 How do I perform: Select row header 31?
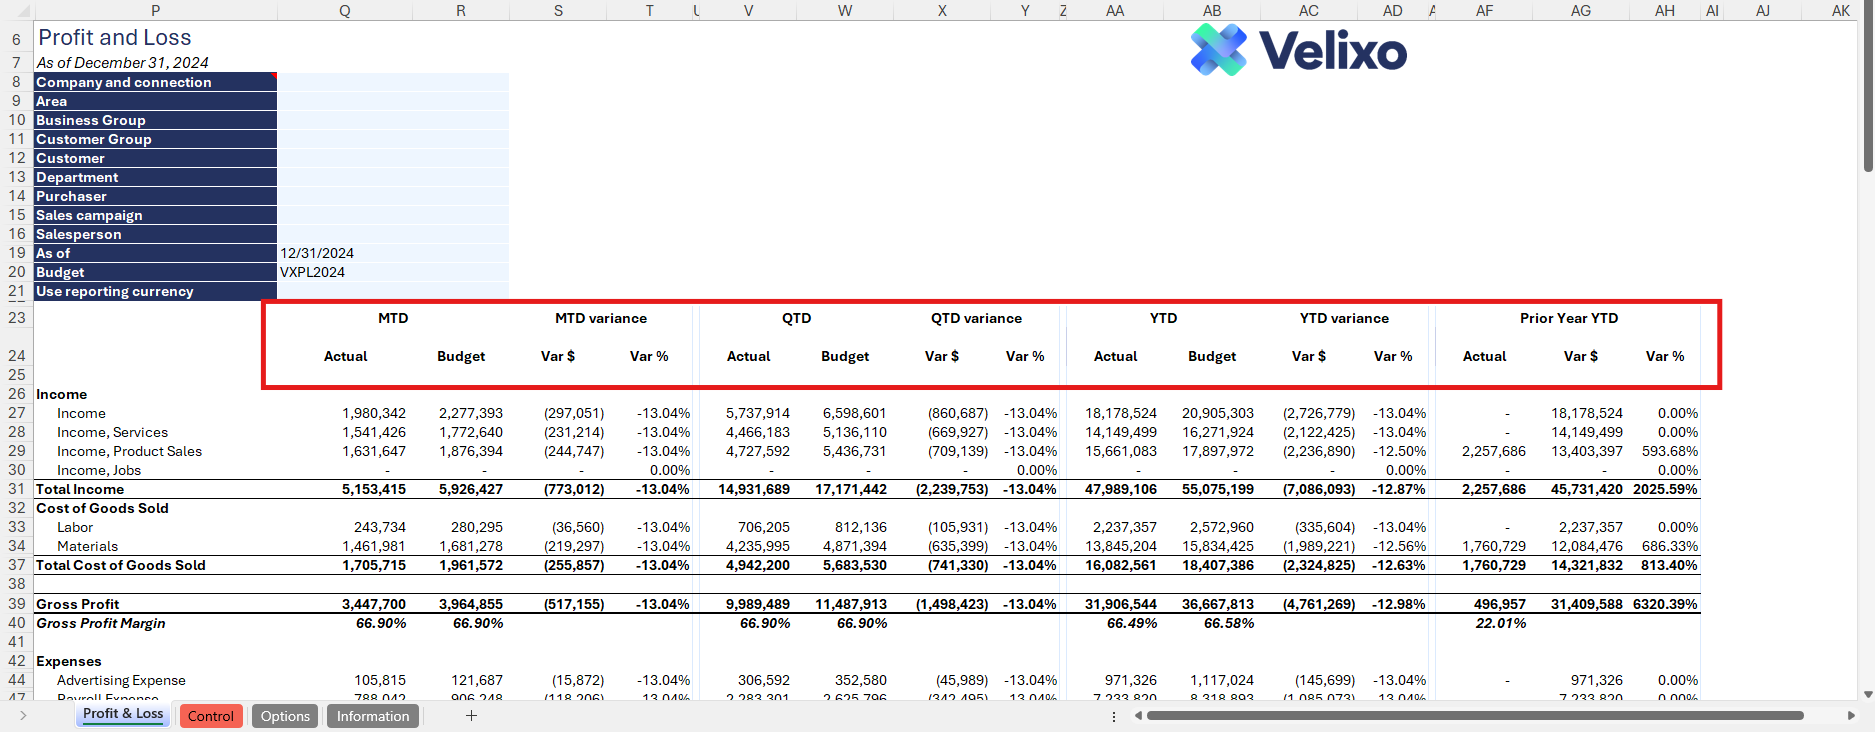(17, 489)
